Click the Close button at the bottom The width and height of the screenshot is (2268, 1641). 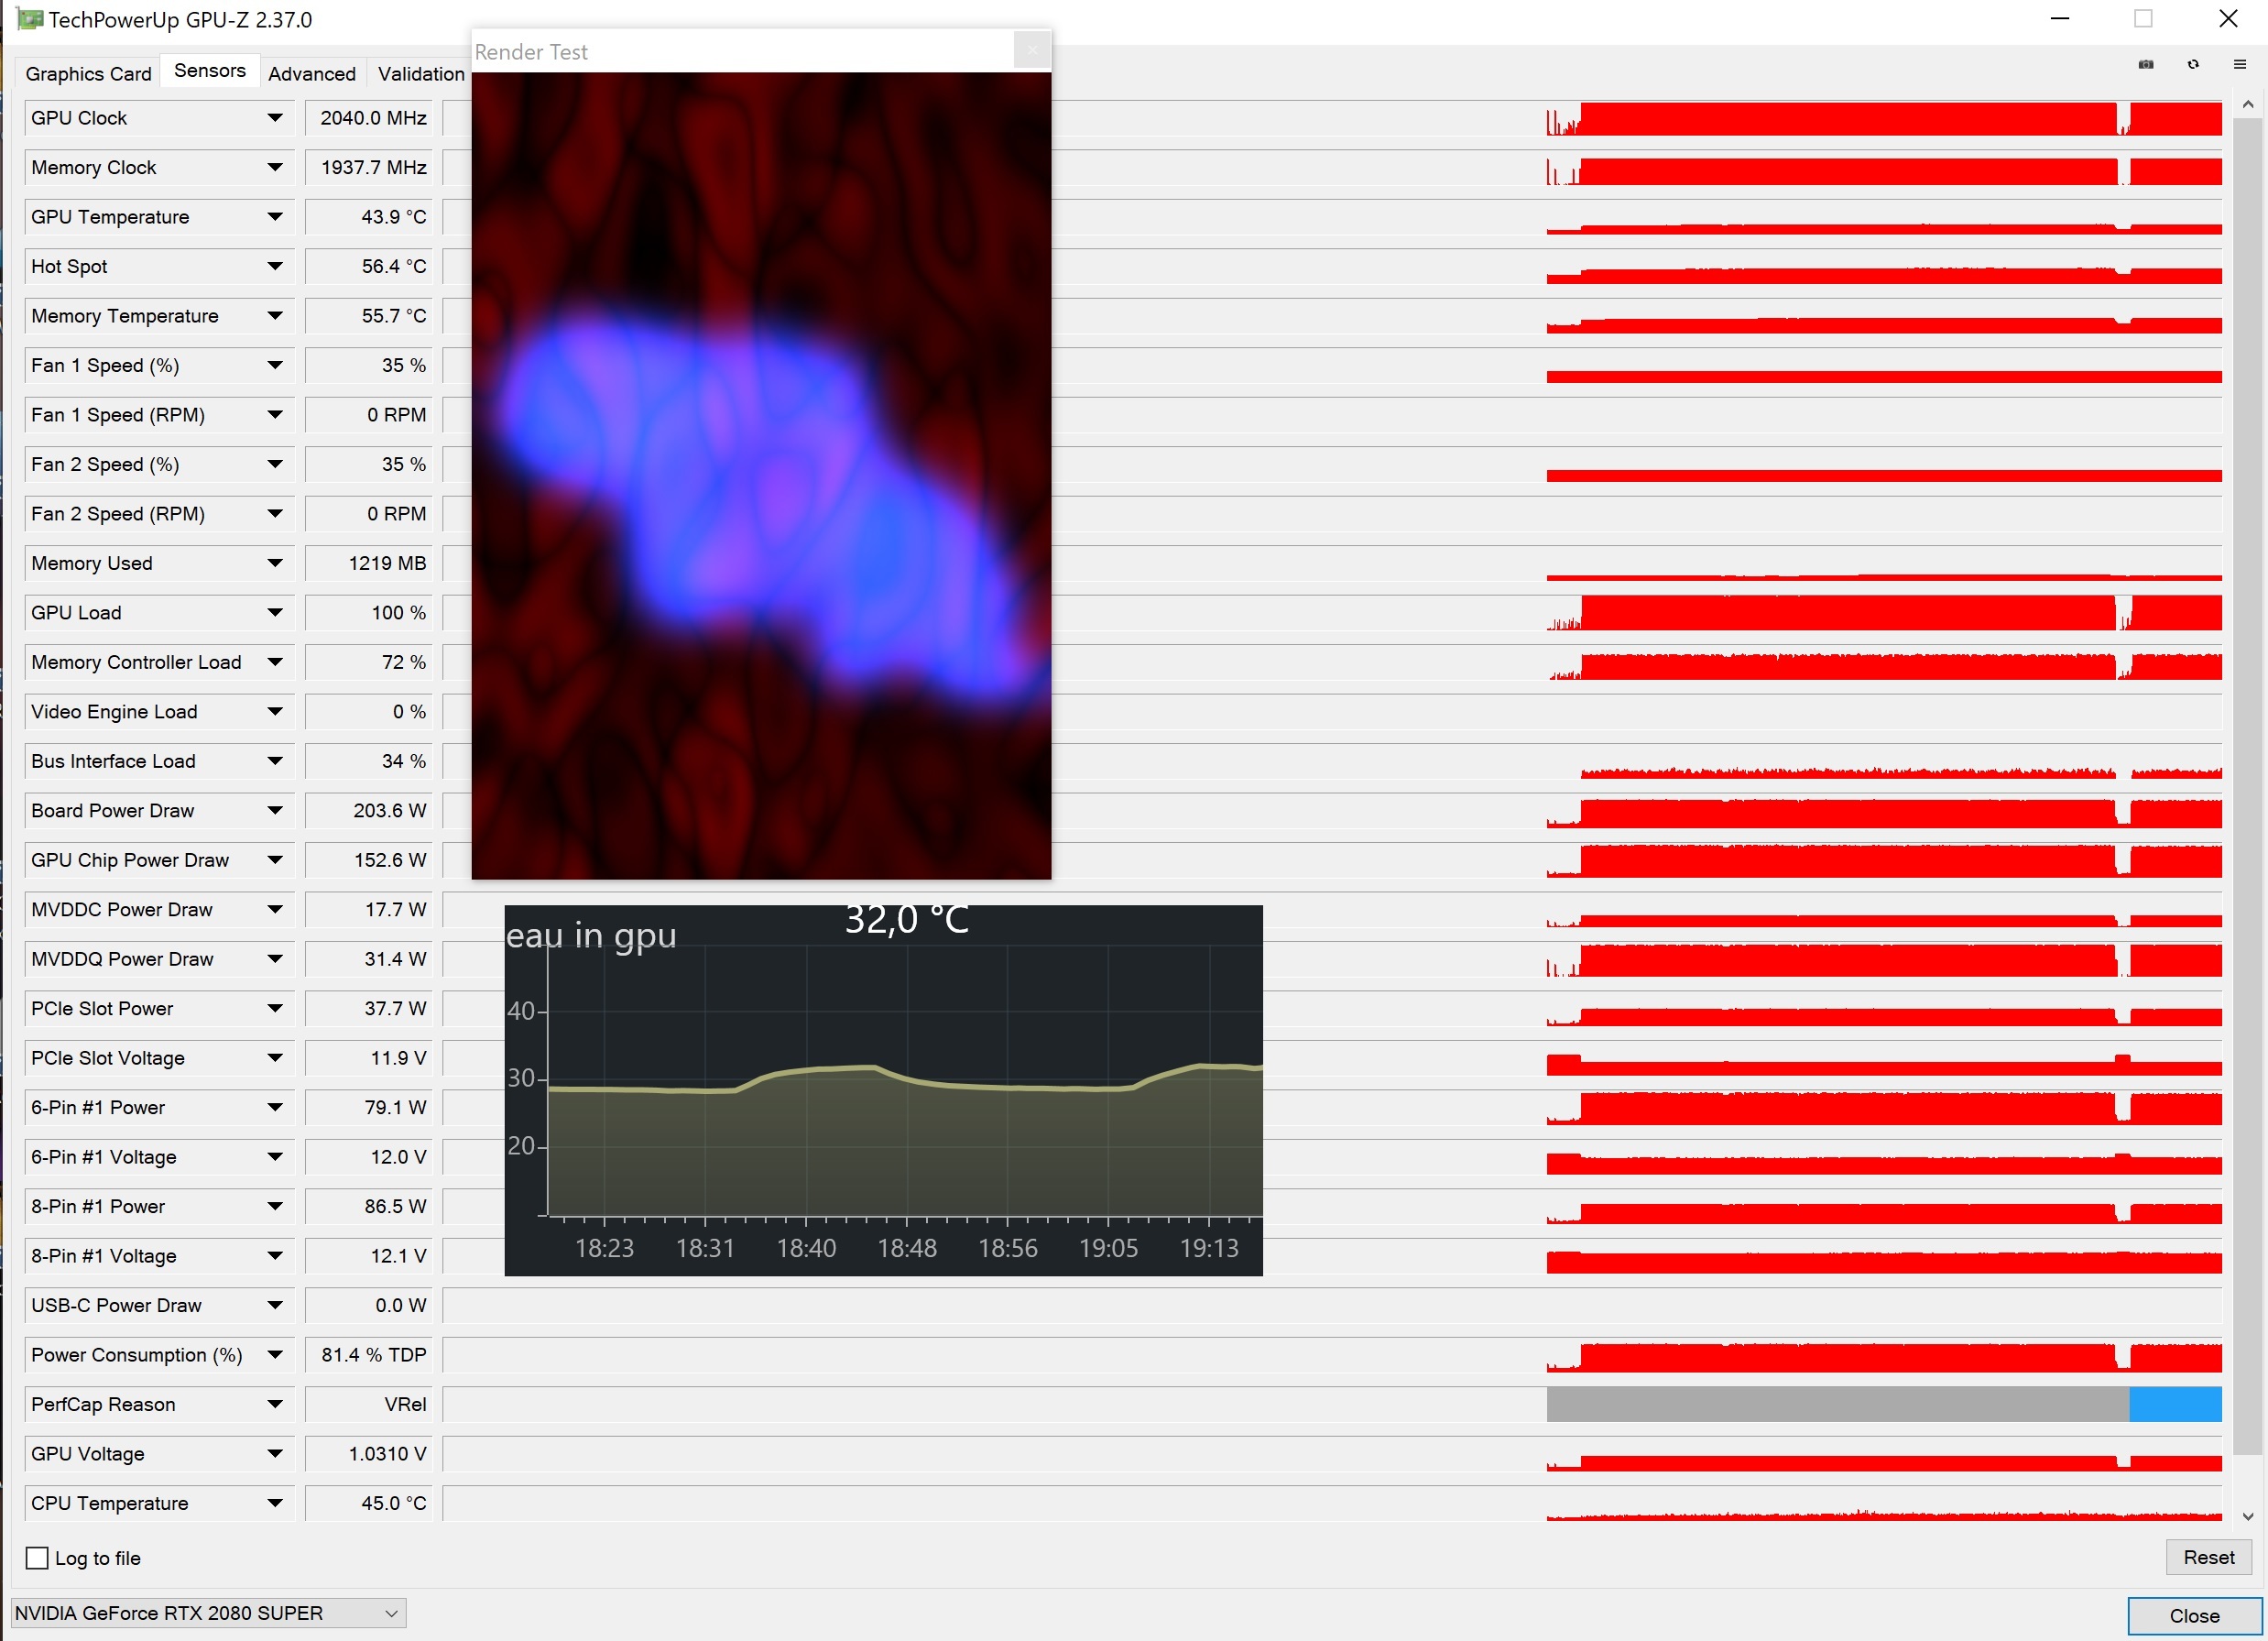coord(2194,1616)
